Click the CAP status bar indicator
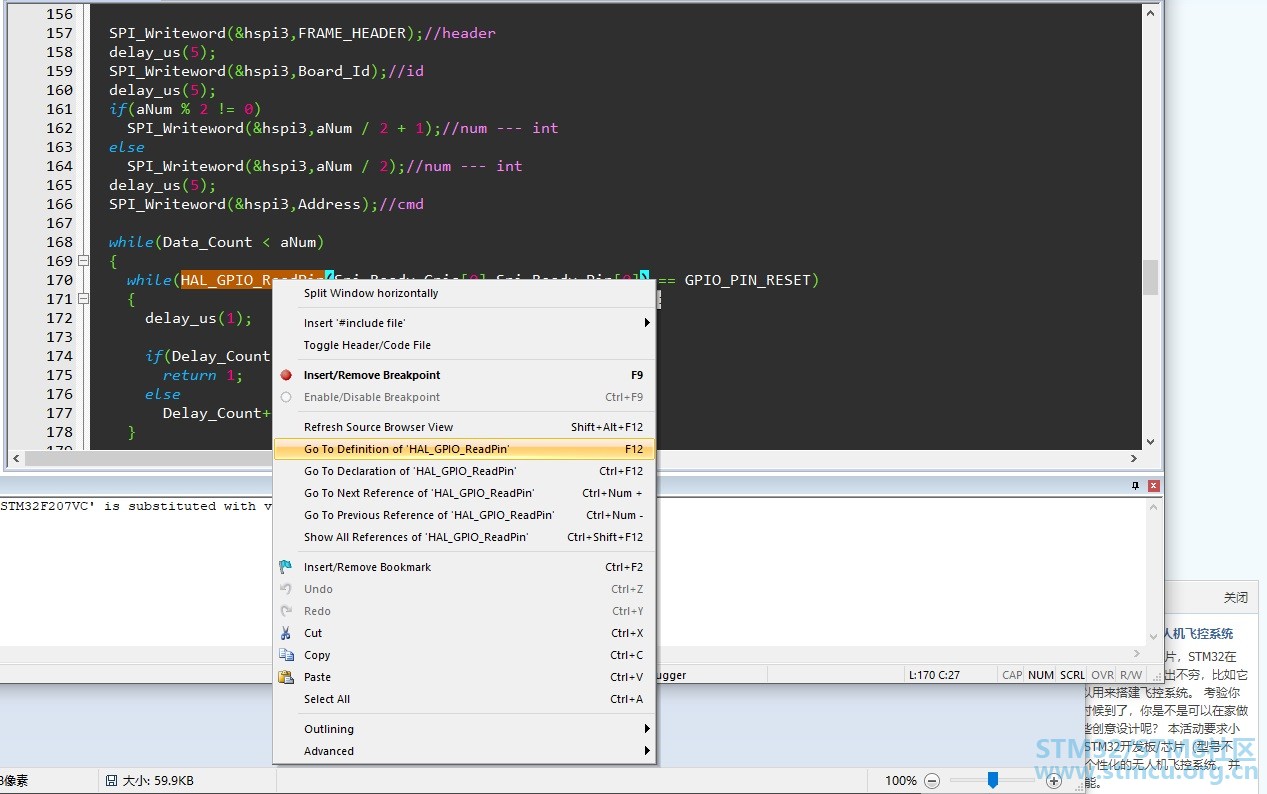The width and height of the screenshot is (1267, 794). coord(1012,675)
